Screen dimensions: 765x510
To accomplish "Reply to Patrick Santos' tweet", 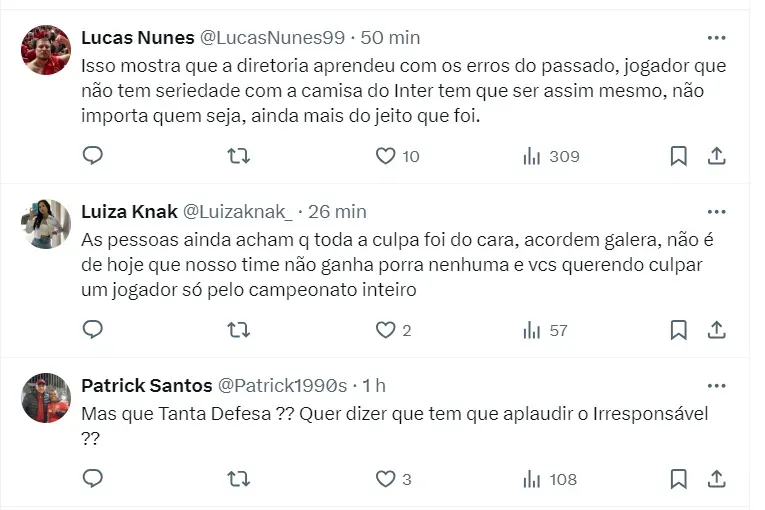I will [x=93, y=479].
